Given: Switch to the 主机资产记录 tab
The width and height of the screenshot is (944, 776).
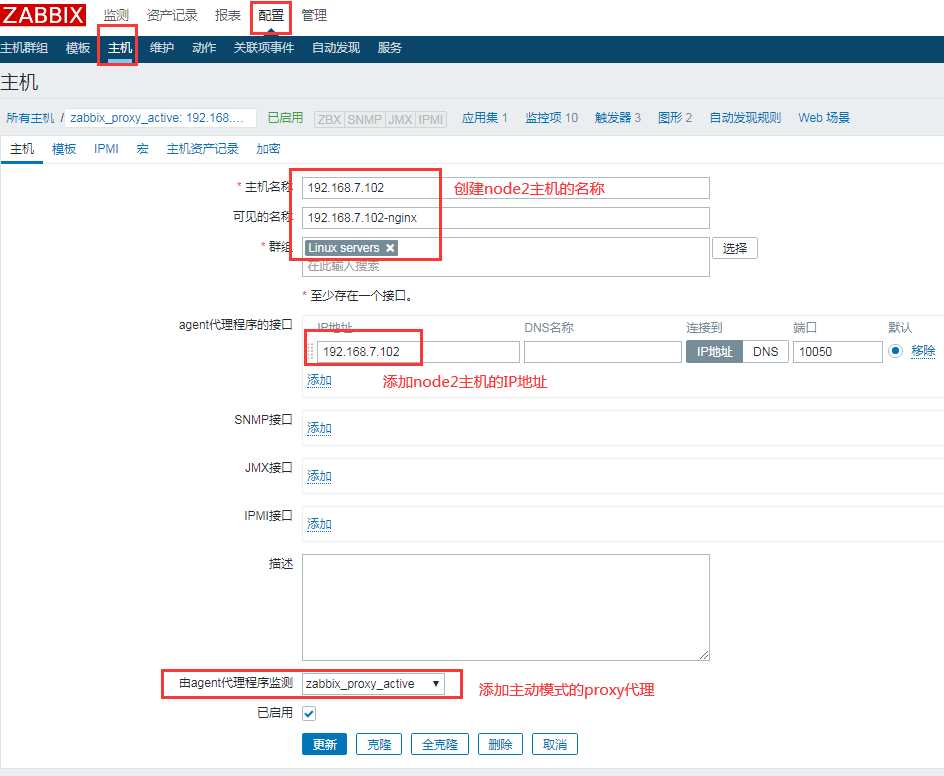Looking at the screenshot, I should 203,149.
